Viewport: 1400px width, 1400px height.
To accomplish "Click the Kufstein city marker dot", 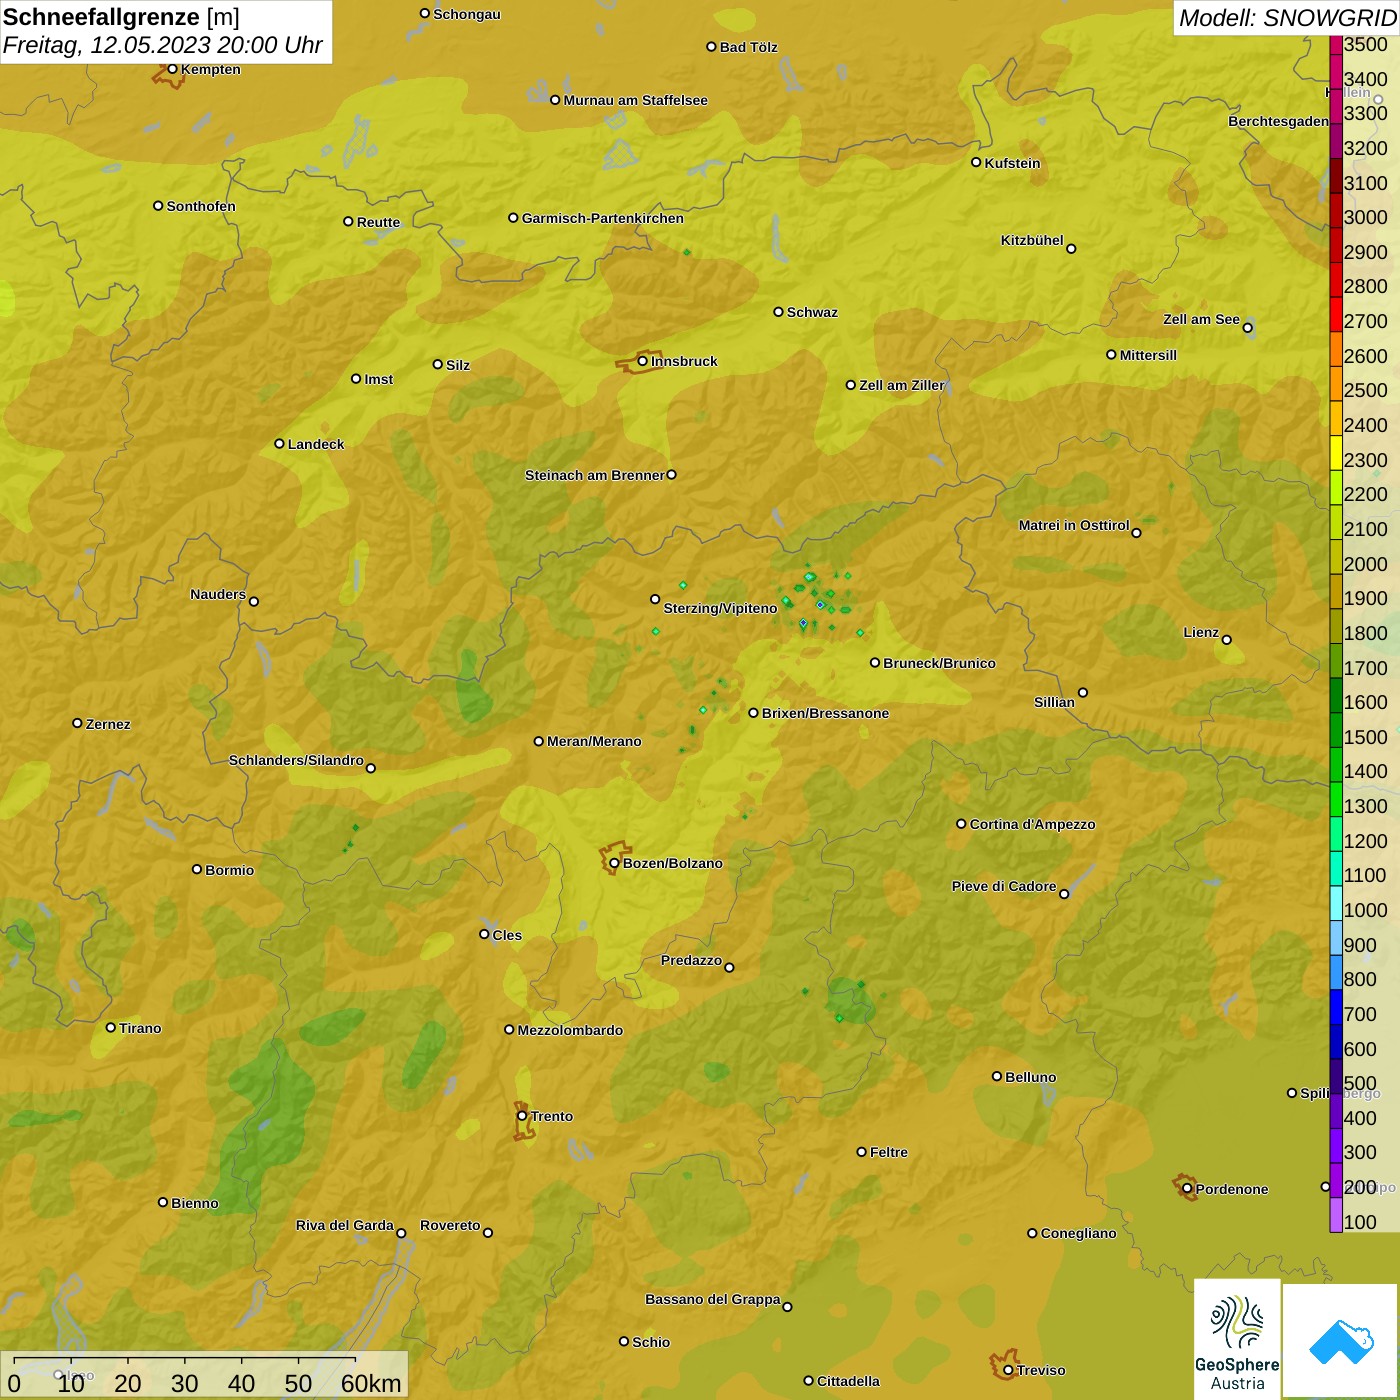I will tap(976, 162).
